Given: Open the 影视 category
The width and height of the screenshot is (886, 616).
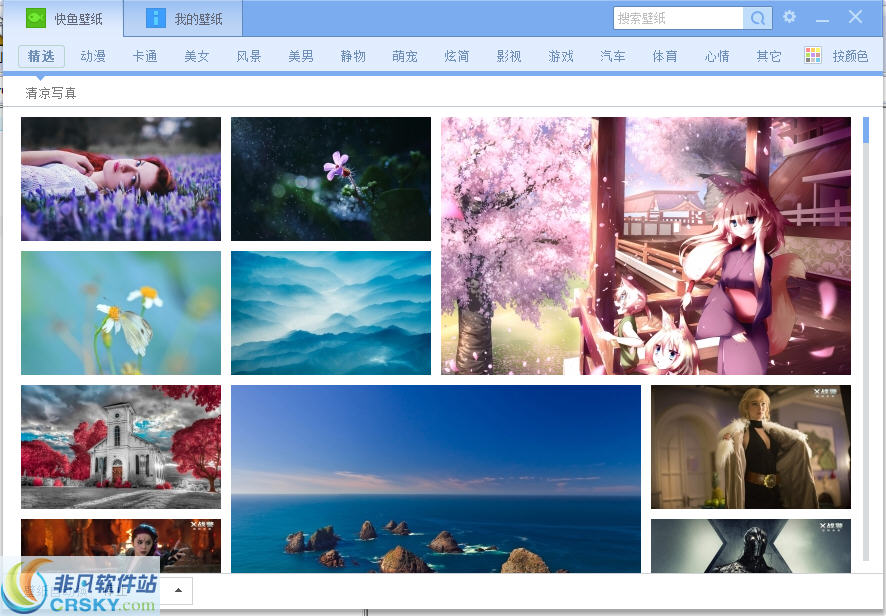Looking at the screenshot, I should 509,56.
